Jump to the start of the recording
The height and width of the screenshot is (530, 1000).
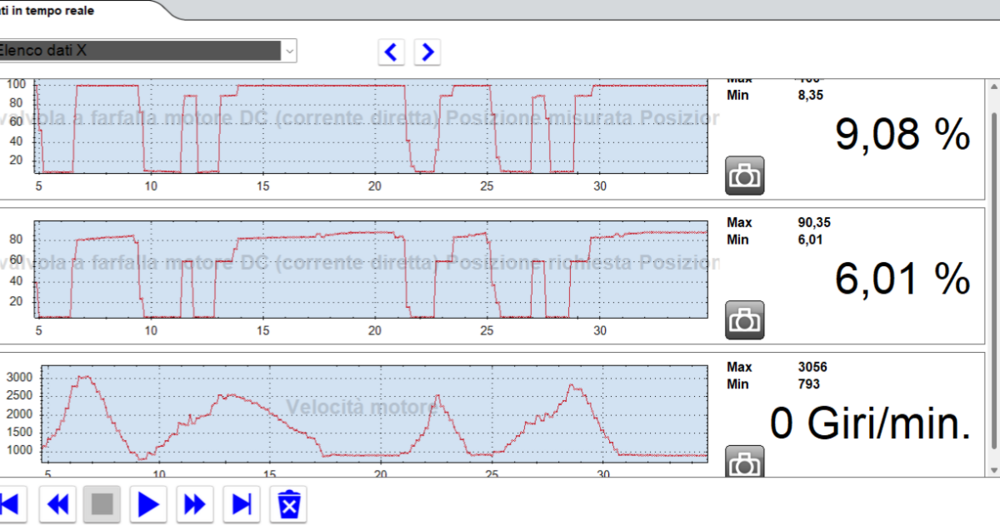(x=10, y=504)
